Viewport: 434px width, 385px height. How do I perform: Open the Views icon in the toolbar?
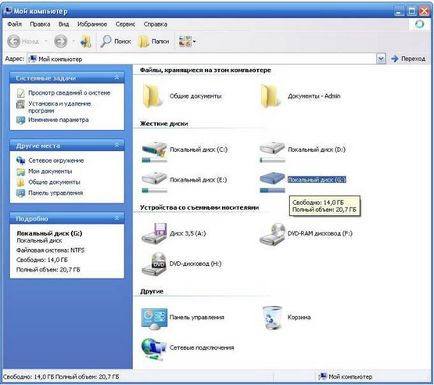(185, 41)
